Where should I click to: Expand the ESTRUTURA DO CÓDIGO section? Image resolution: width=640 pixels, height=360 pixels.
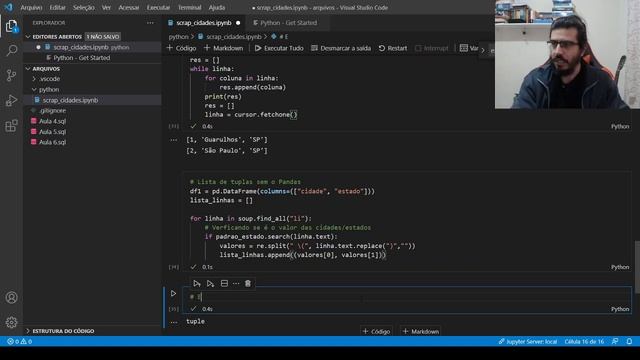(60, 331)
